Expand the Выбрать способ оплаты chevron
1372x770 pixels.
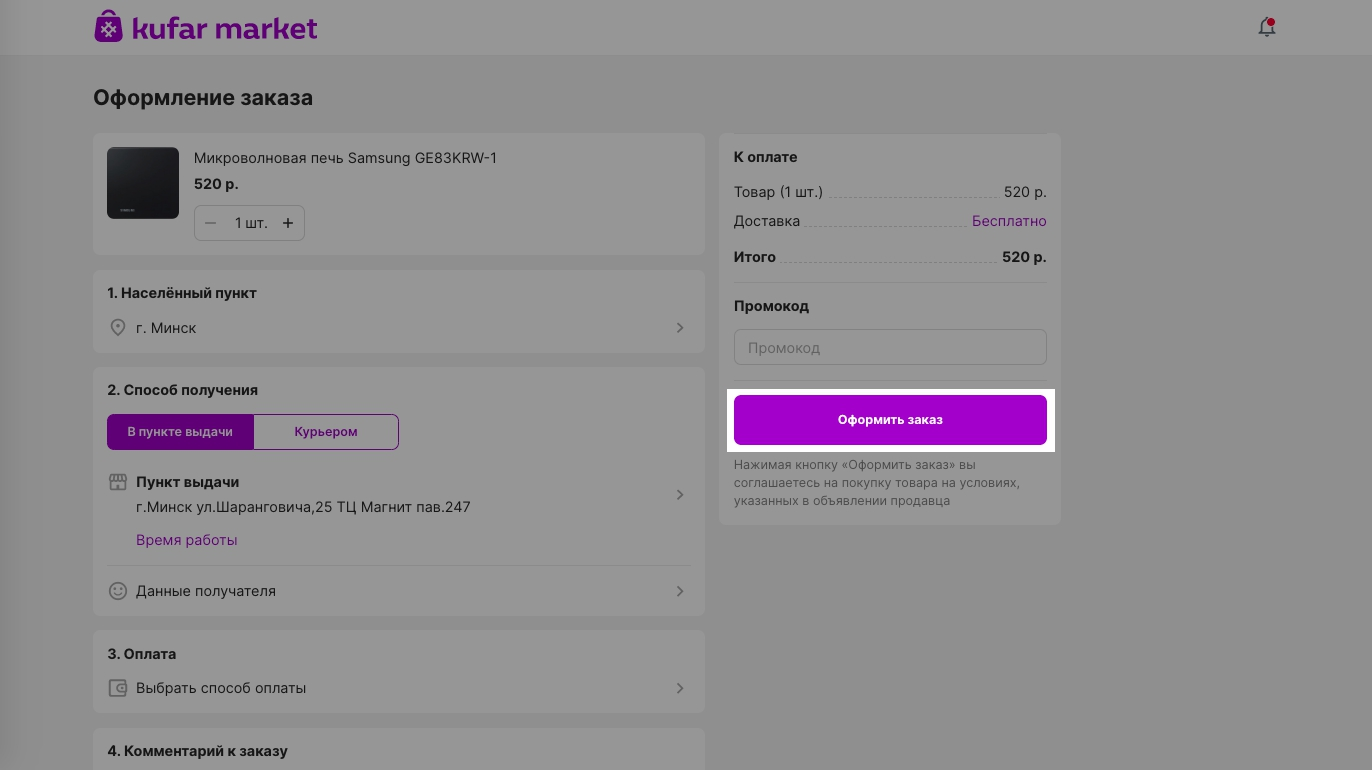tap(680, 688)
